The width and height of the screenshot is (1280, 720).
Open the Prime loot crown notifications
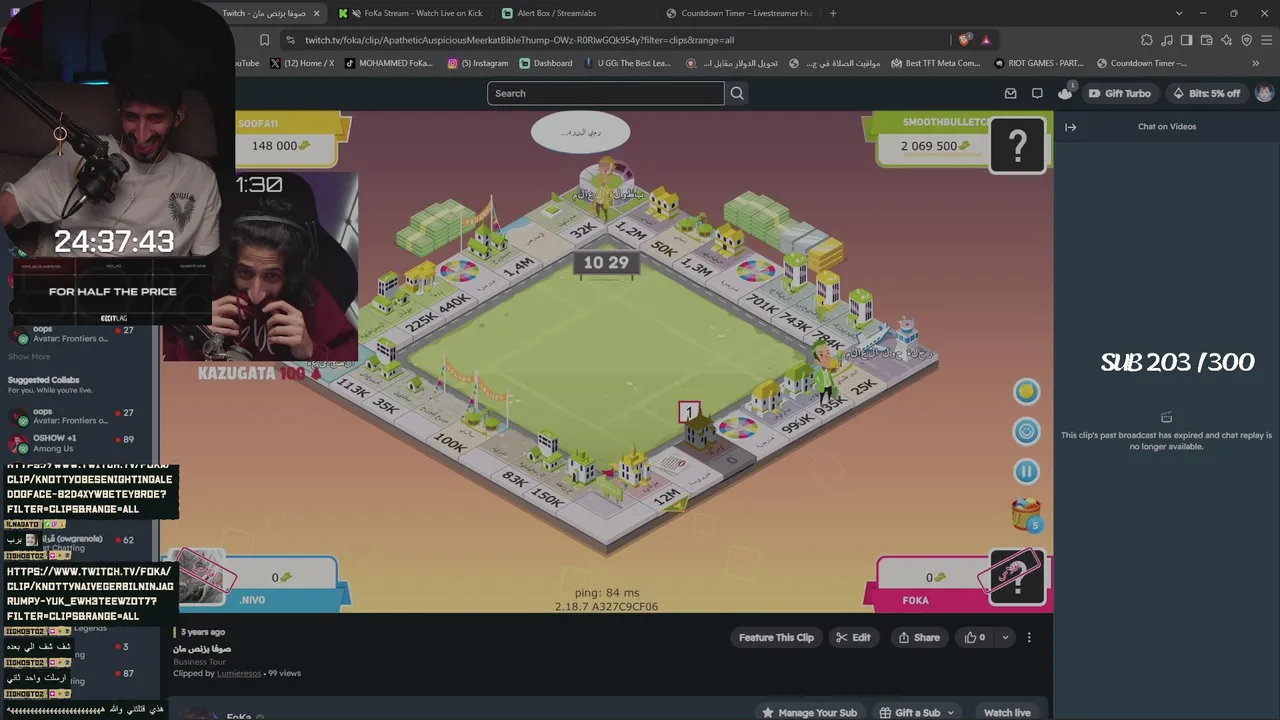click(x=1065, y=93)
